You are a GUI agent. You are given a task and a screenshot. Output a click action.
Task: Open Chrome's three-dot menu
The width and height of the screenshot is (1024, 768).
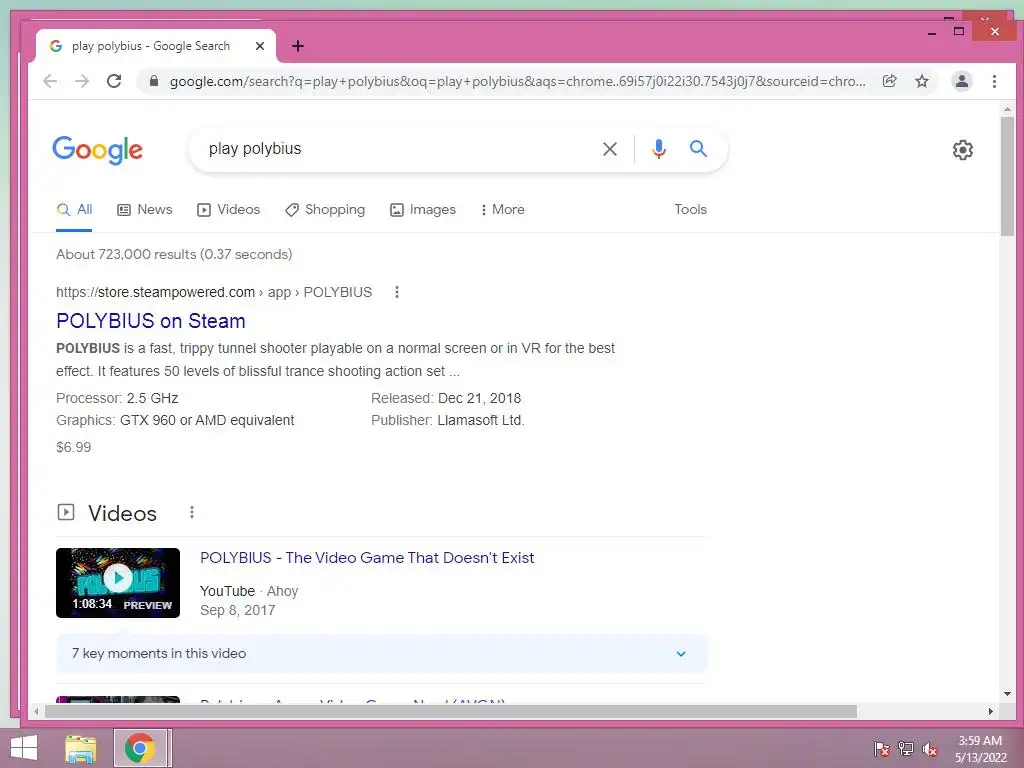(994, 81)
